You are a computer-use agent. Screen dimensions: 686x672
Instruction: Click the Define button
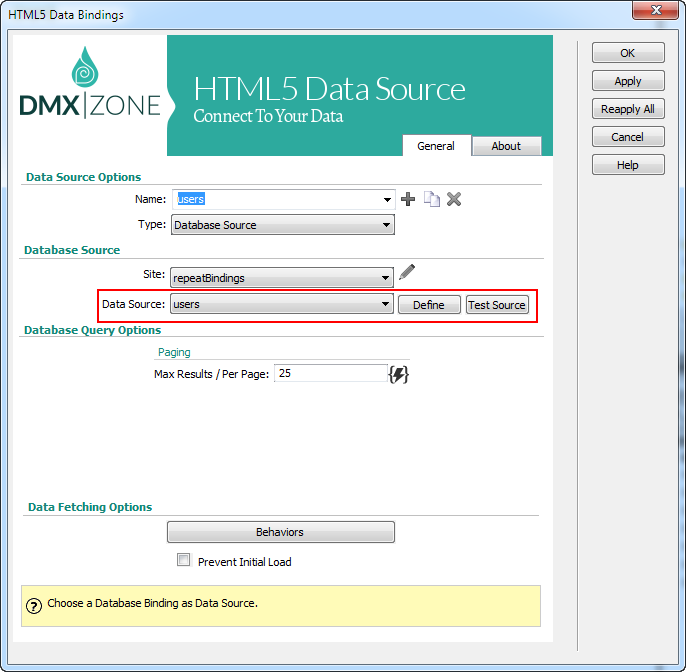(429, 305)
